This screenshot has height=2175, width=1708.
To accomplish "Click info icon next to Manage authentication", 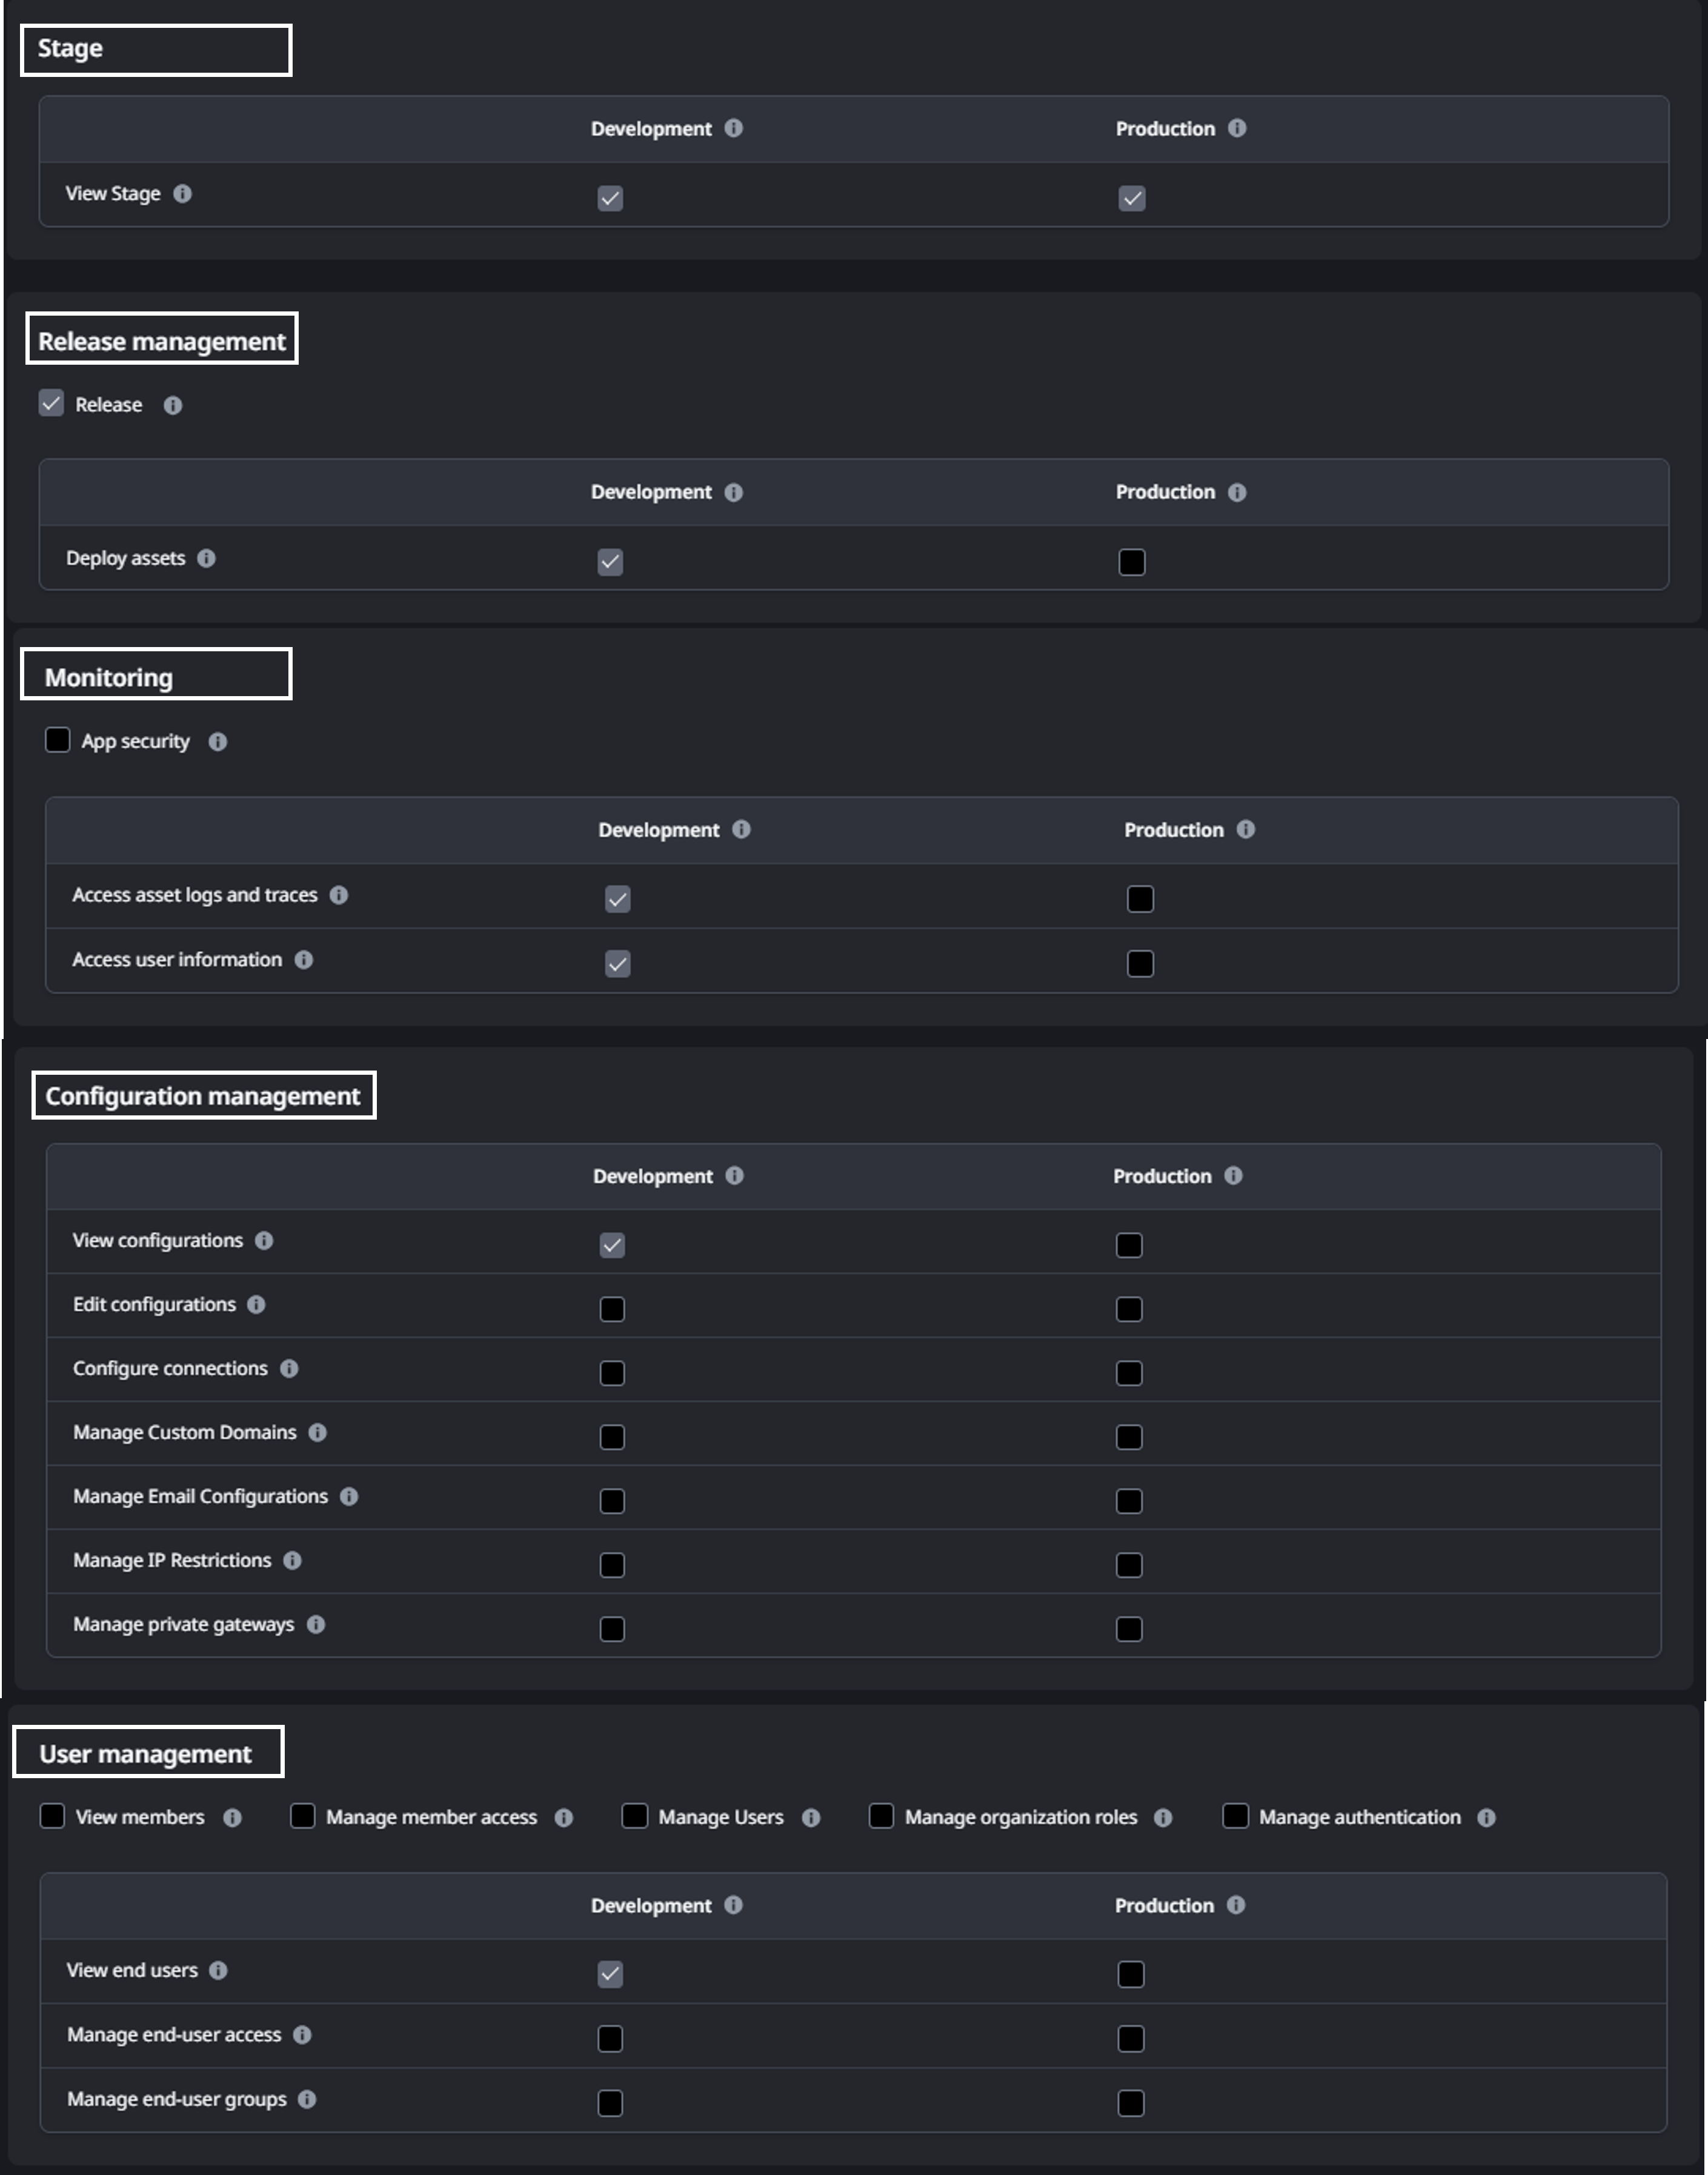I will coord(1487,1818).
